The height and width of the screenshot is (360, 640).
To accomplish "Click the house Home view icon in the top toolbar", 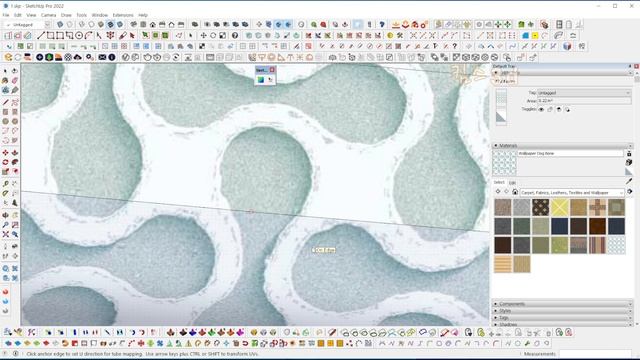I will (152, 25).
